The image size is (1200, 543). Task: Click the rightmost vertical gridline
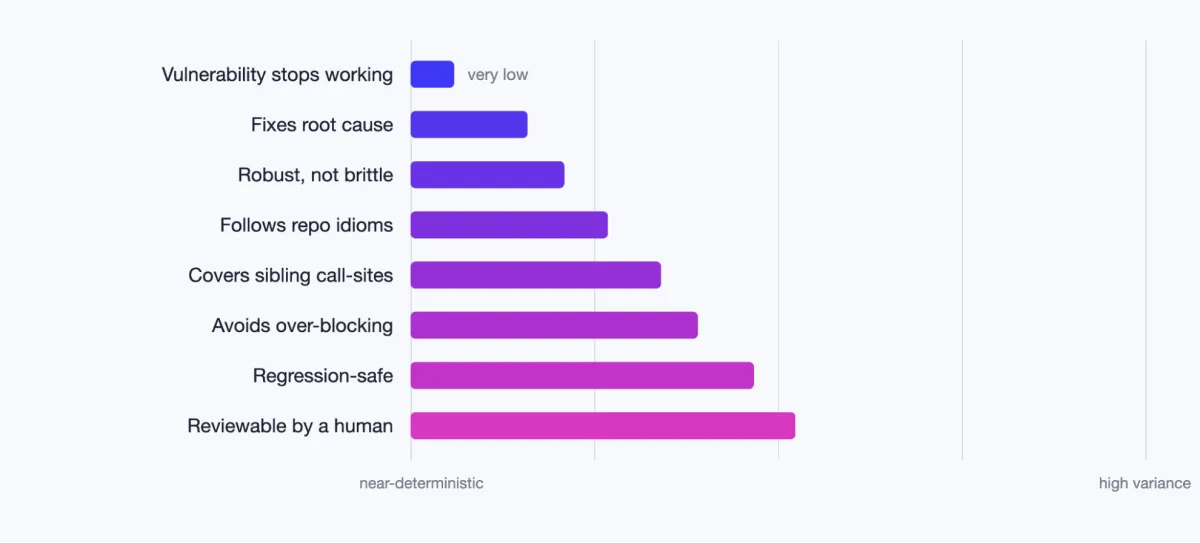[x=1146, y=250]
